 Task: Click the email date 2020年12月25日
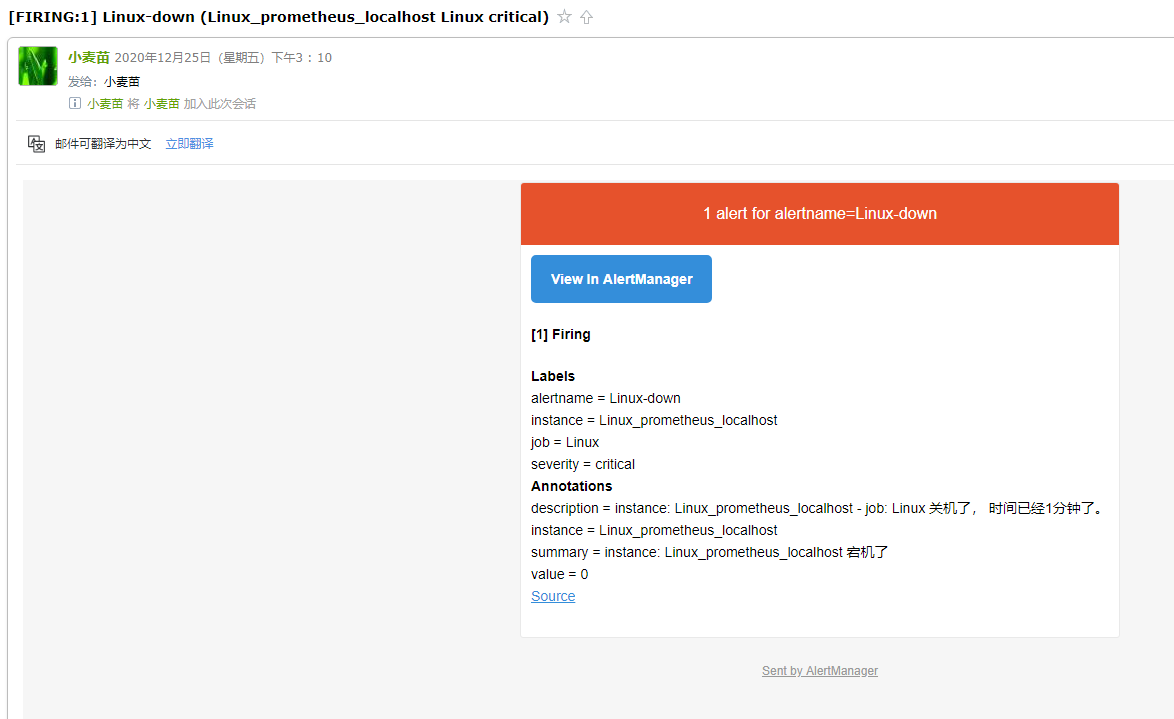coord(163,58)
